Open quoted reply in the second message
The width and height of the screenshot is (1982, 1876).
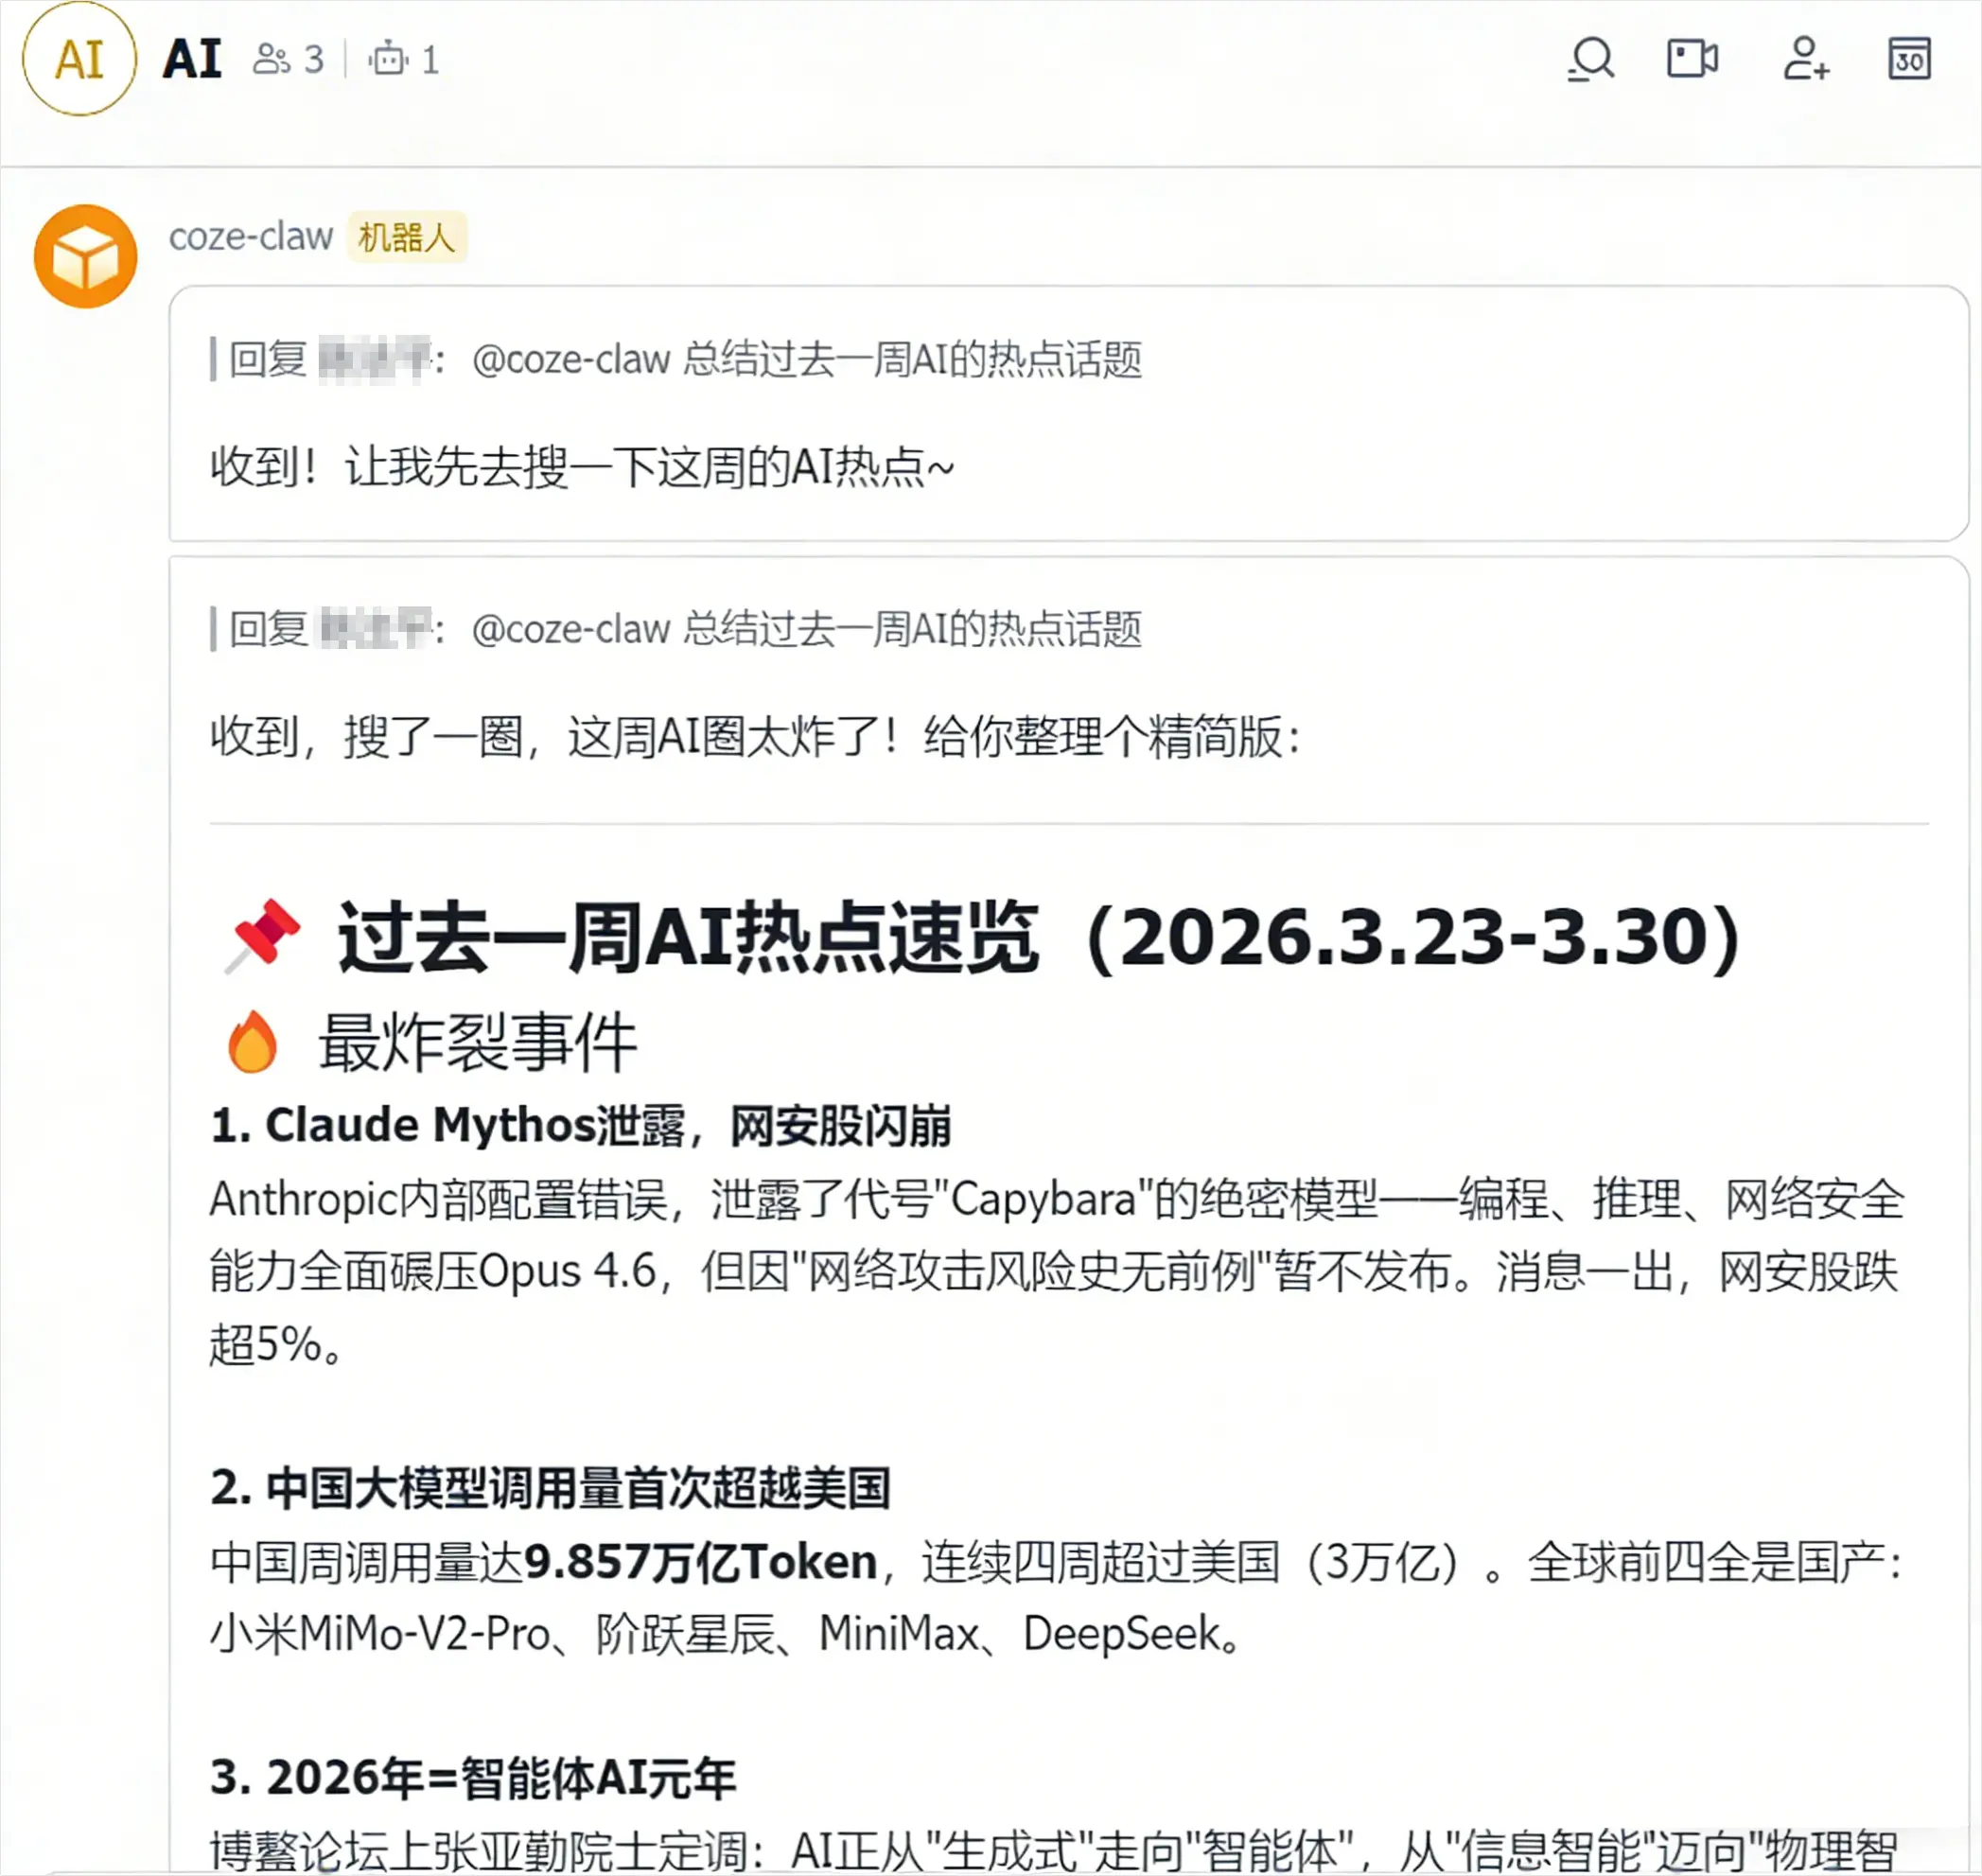coord(676,630)
